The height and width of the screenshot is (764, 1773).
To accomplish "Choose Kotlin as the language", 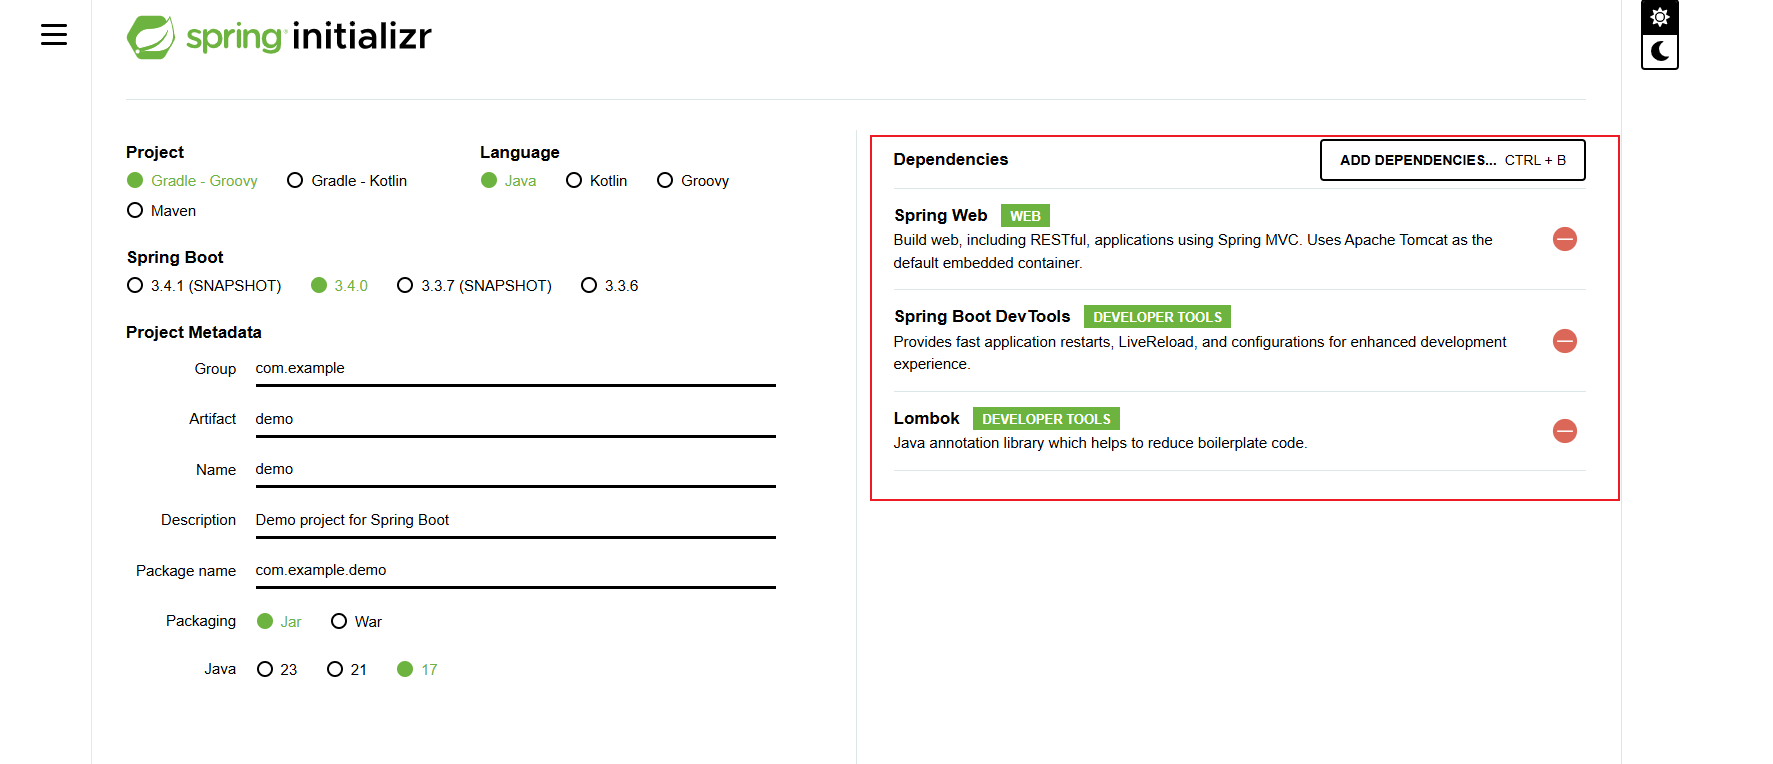I will 597,181.
